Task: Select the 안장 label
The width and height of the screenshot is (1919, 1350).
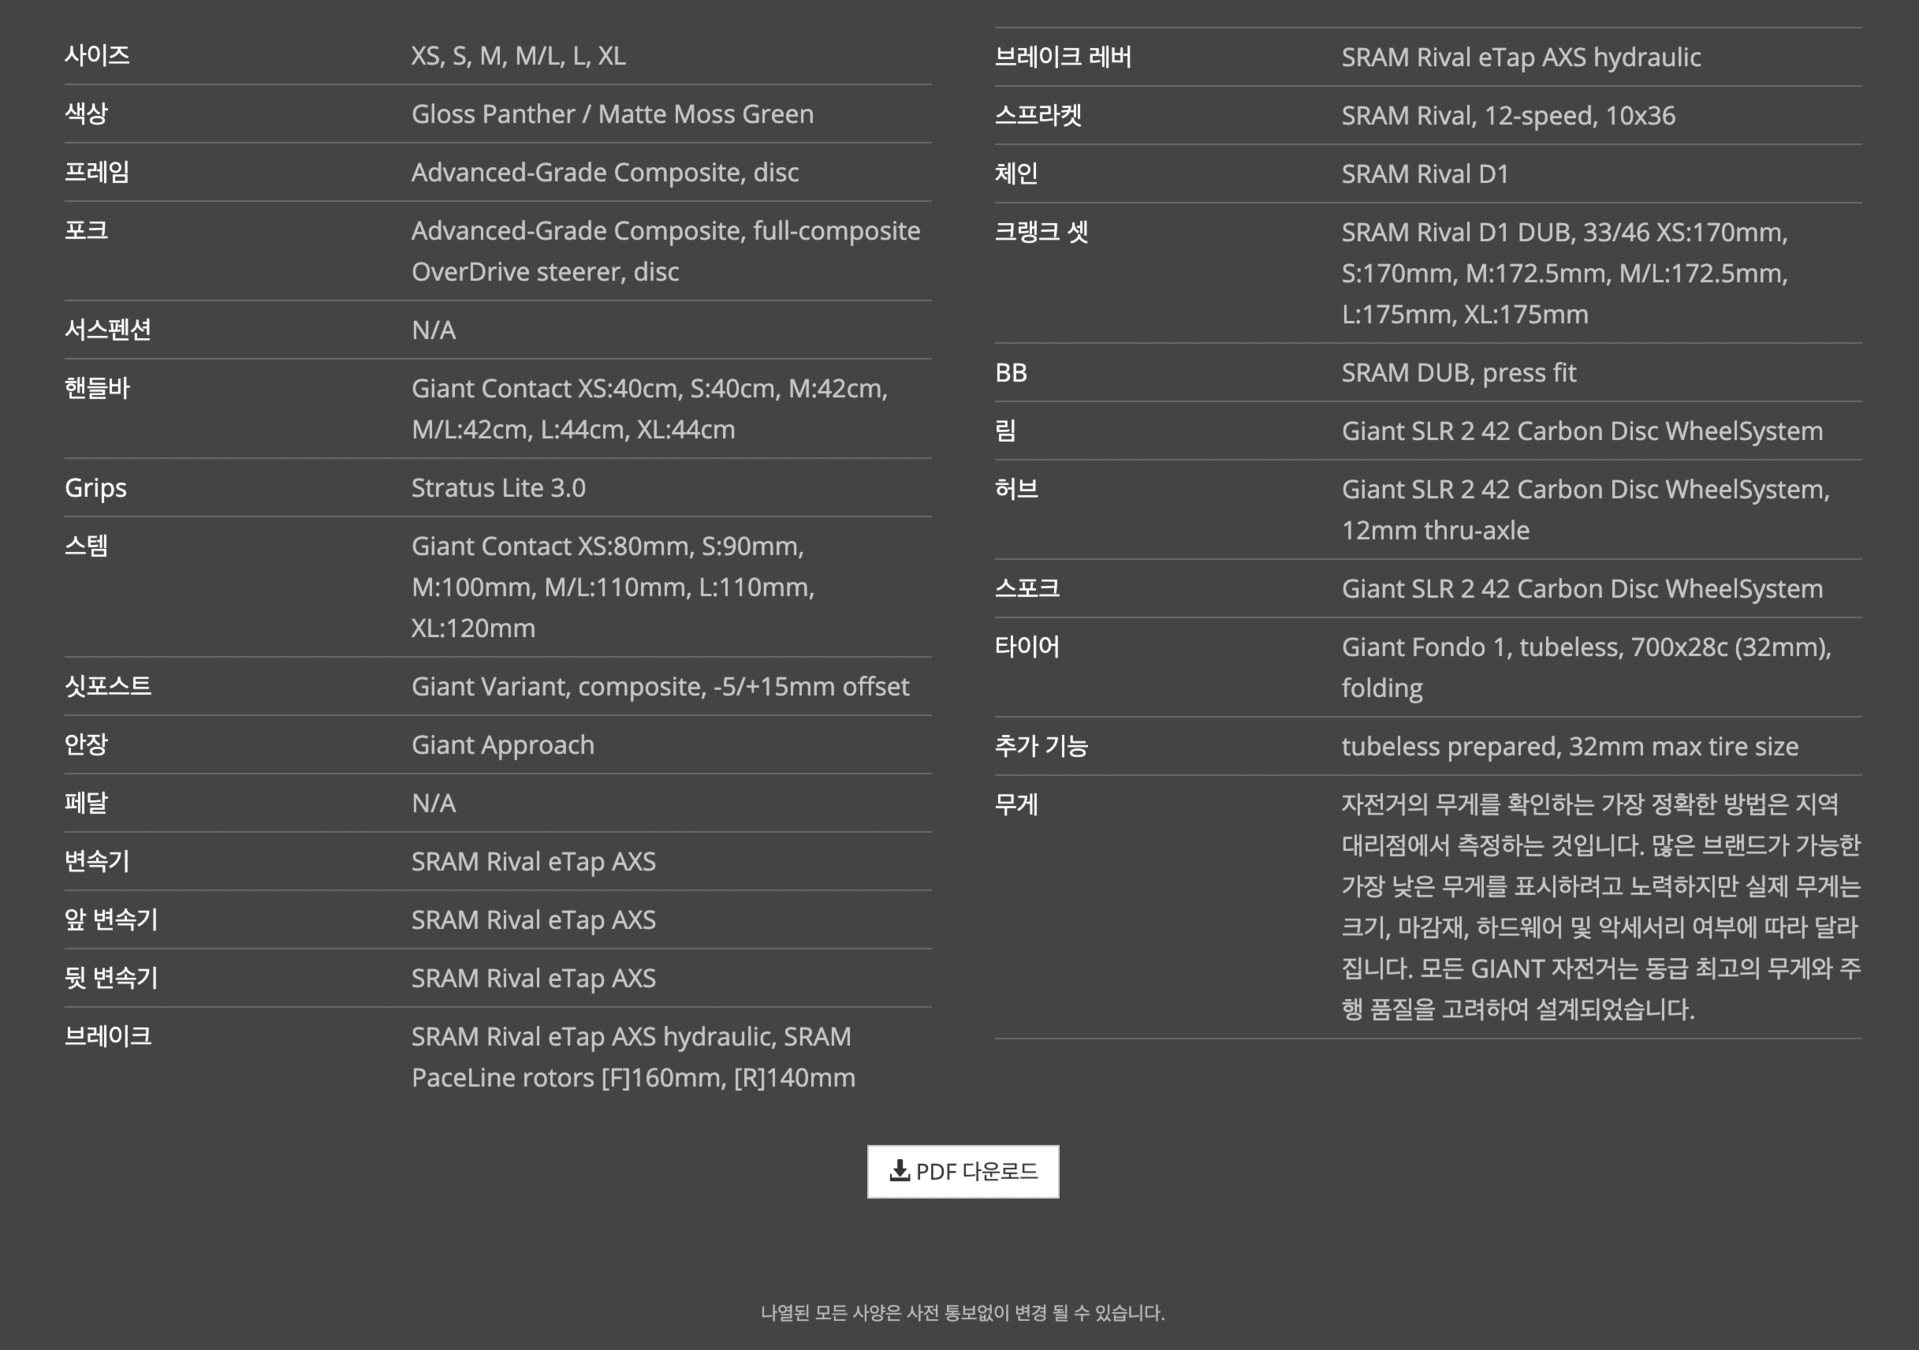Action: point(86,744)
